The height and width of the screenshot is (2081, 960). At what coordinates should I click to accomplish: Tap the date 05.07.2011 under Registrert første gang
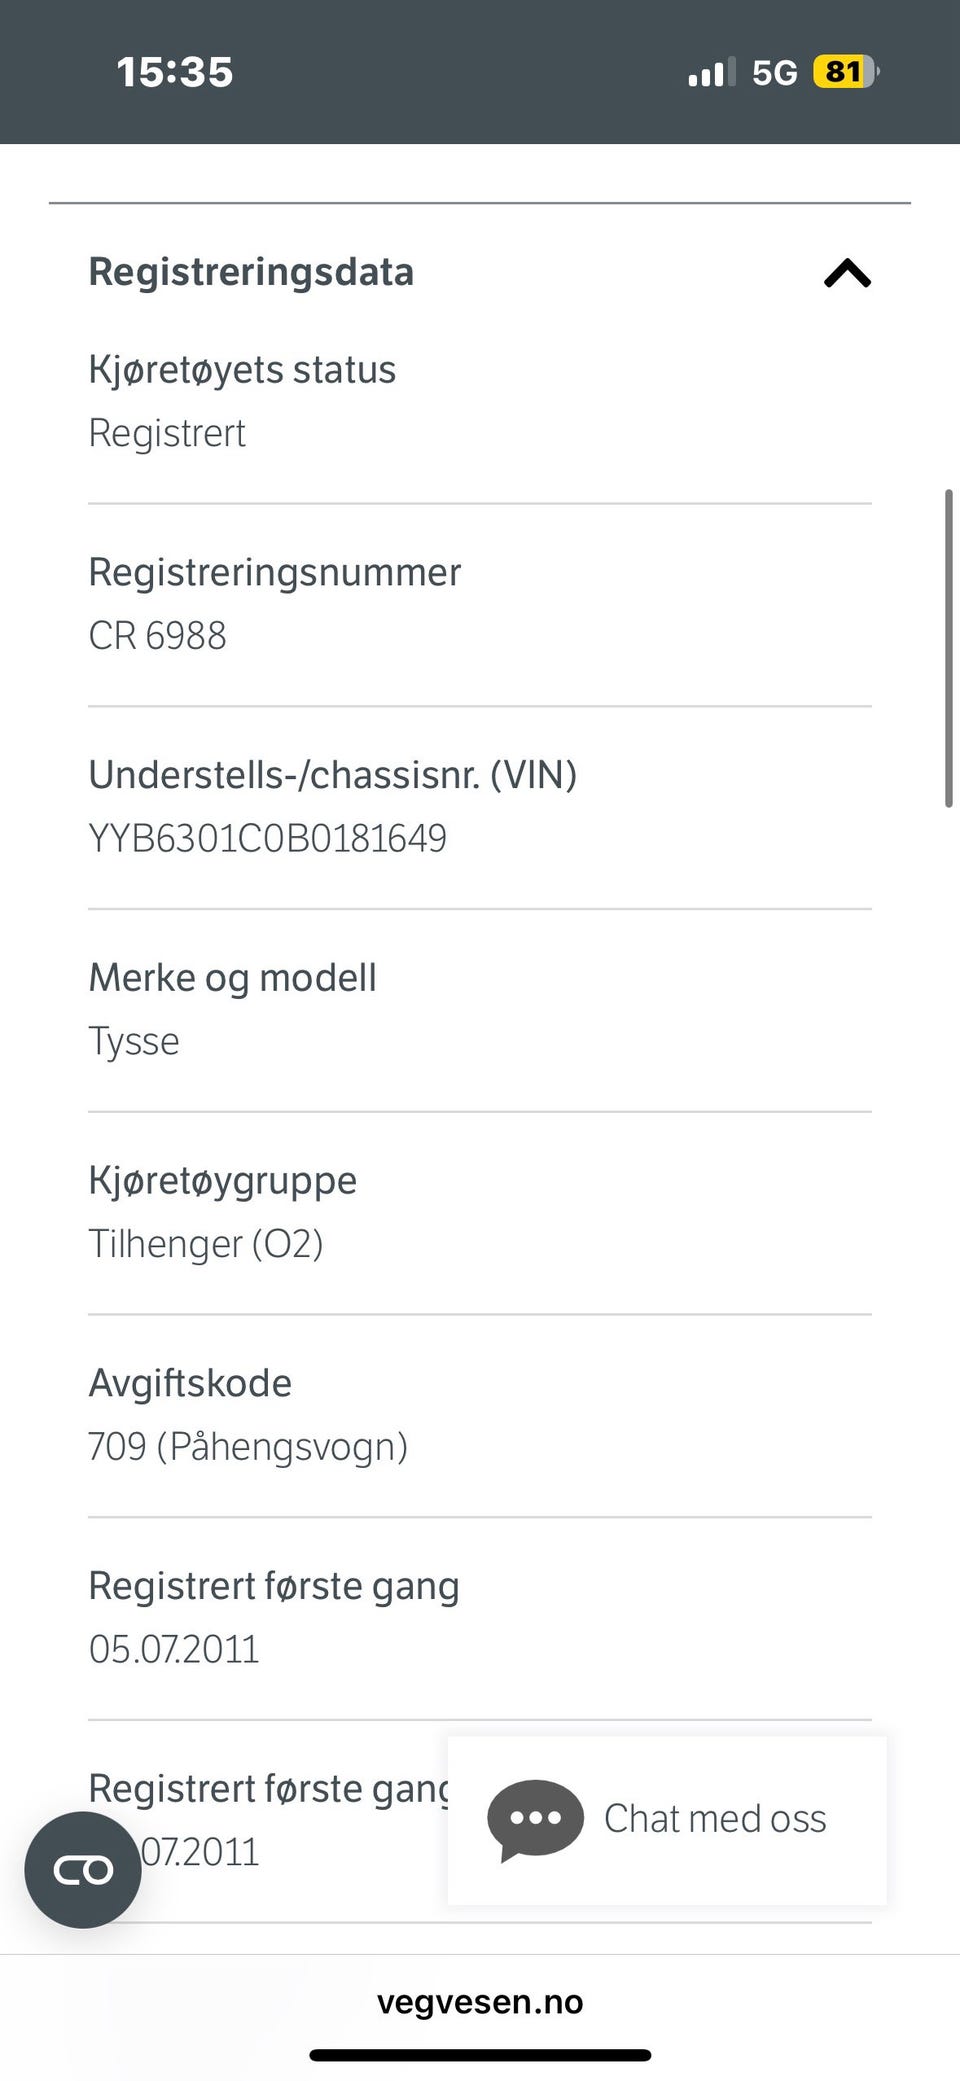[174, 1649]
